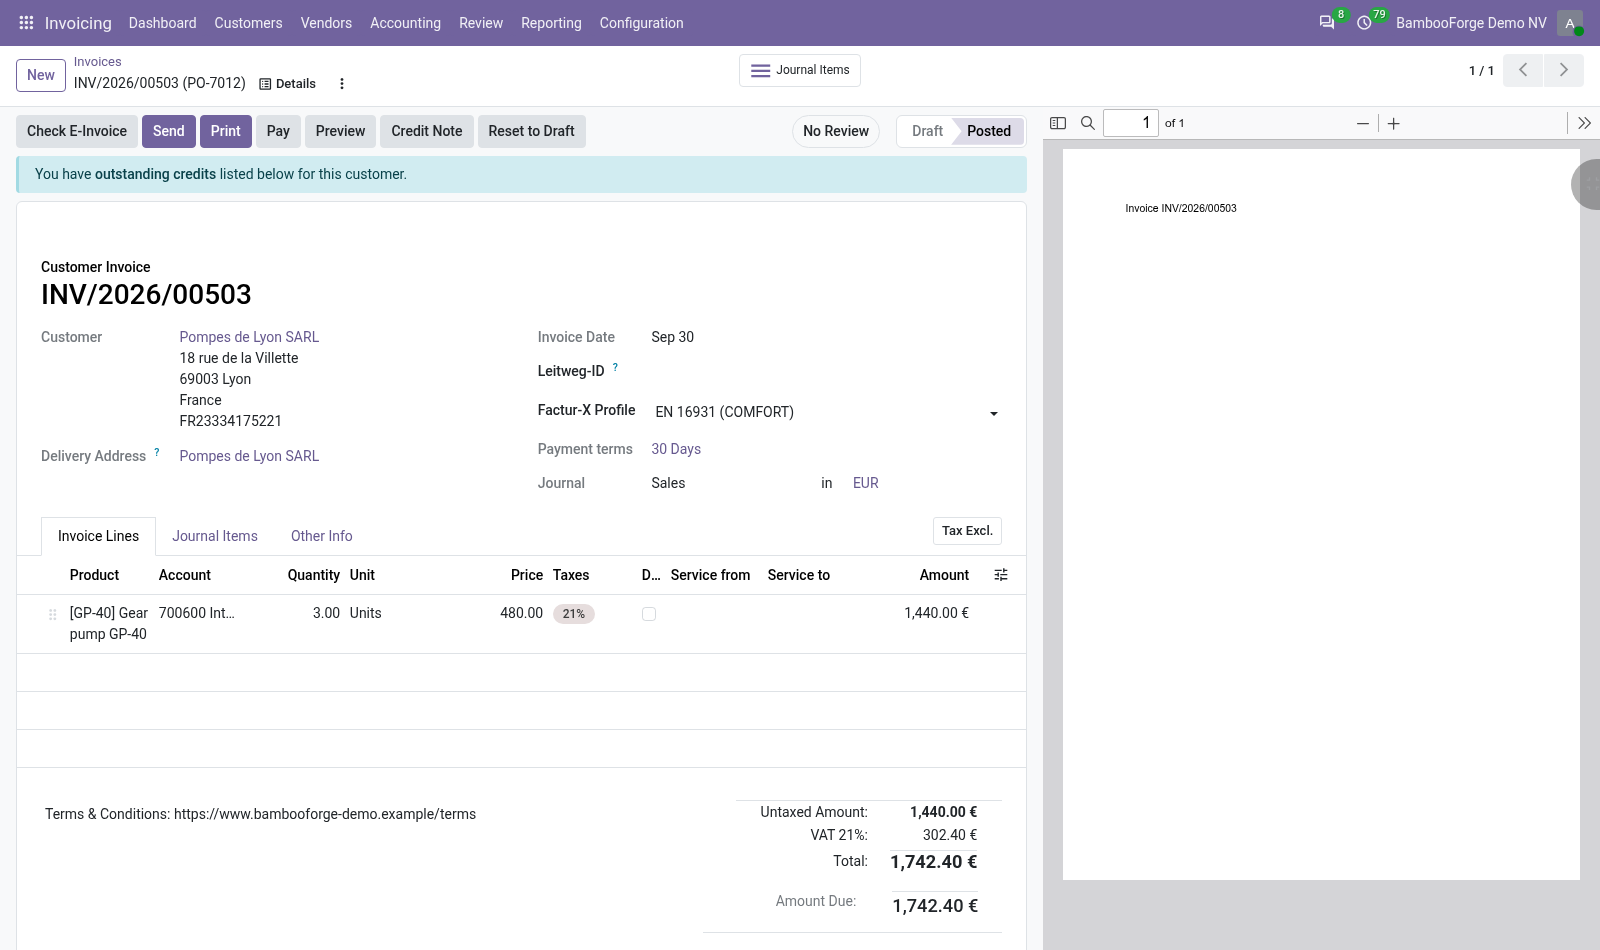Image resolution: width=1600 pixels, height=950 pixels.
Task: Click Check E-Invoice button
Action: (77, 131)
